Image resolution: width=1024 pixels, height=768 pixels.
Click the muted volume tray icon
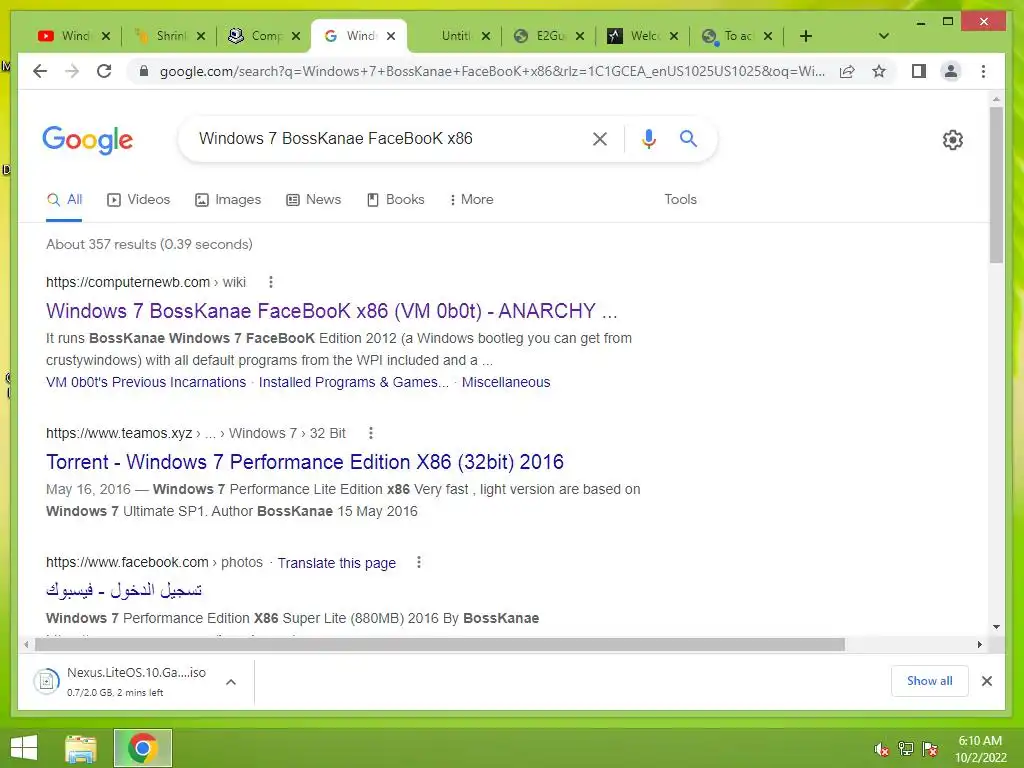click(x=882, y=749)
